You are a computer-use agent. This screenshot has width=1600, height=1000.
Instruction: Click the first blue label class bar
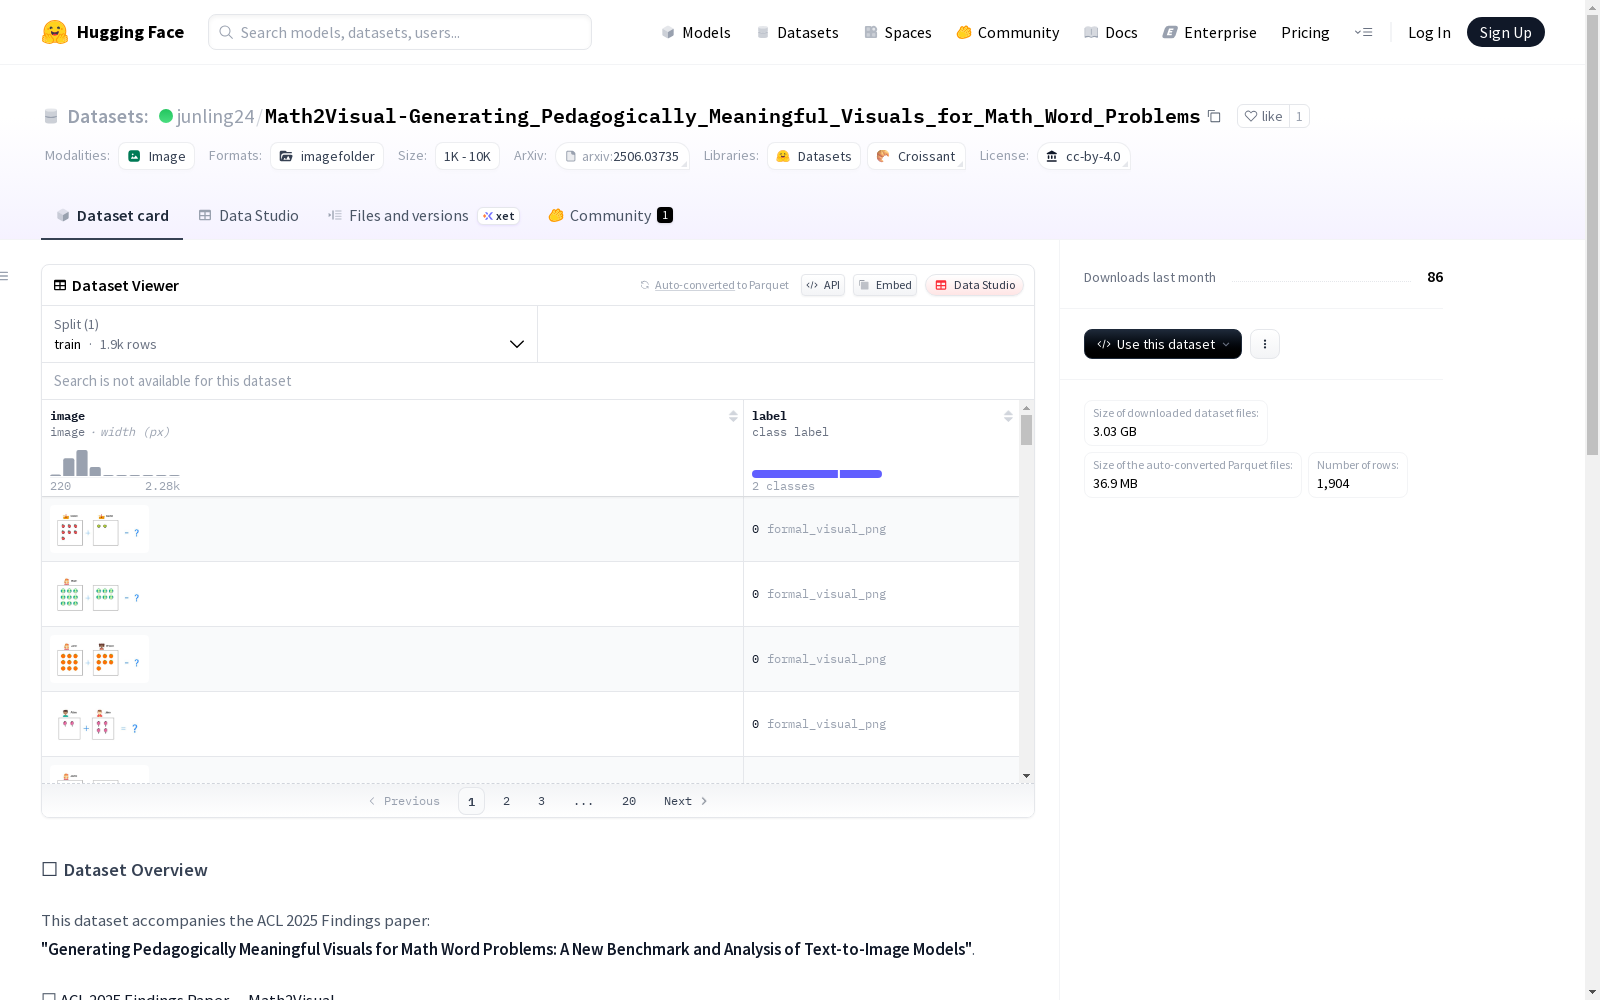(x=795, y=474)
